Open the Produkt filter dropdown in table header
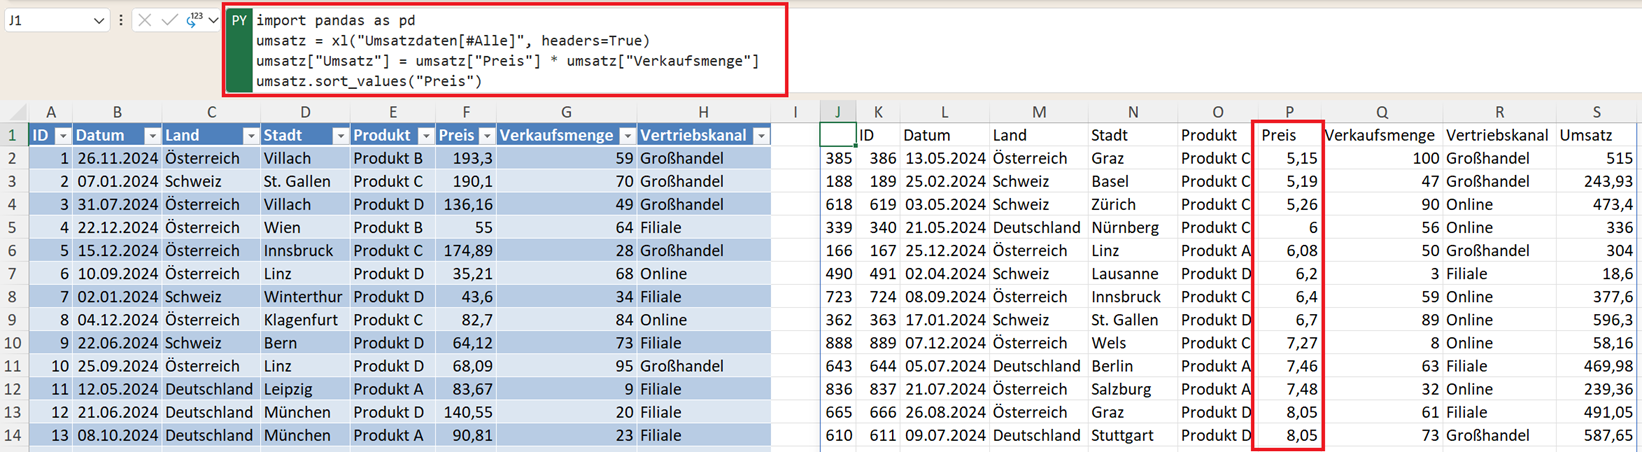 pyautogui.click(x=425, y=136)
